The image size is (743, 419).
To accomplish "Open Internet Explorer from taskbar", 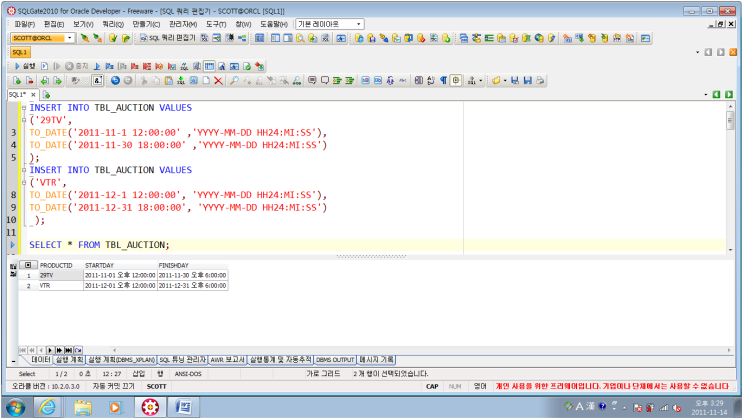I will tap(47, 407).
